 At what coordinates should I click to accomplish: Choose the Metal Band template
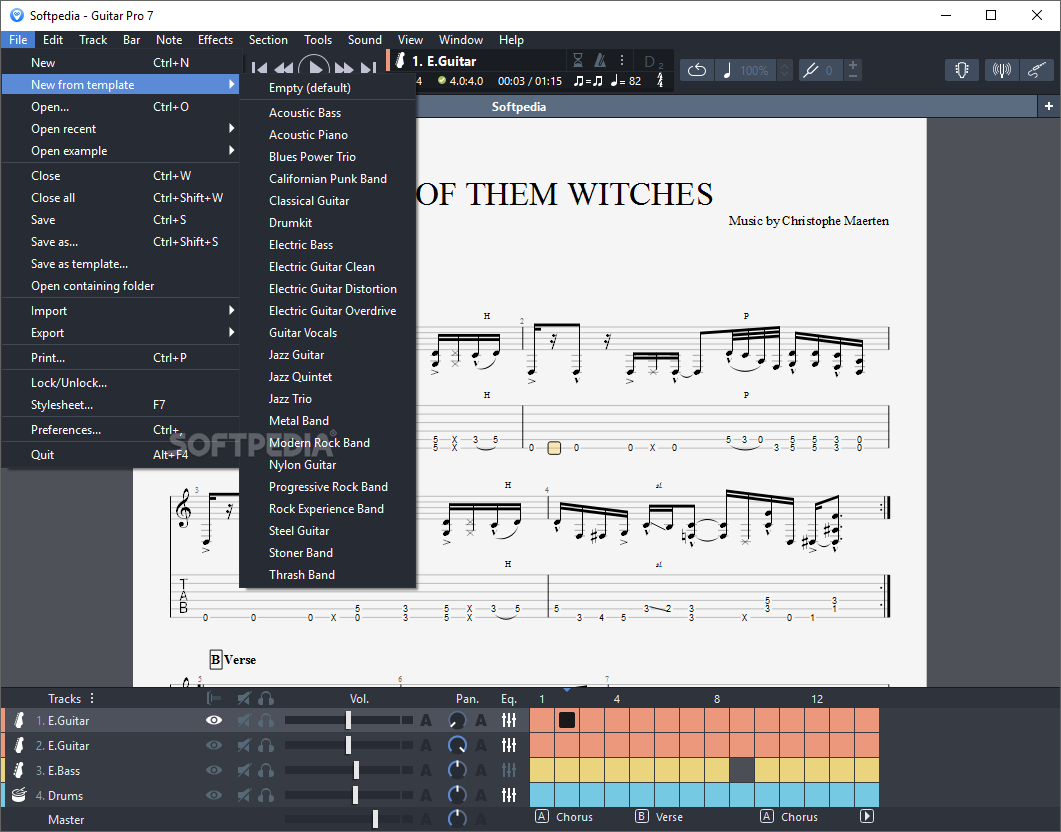coord(328,421)
